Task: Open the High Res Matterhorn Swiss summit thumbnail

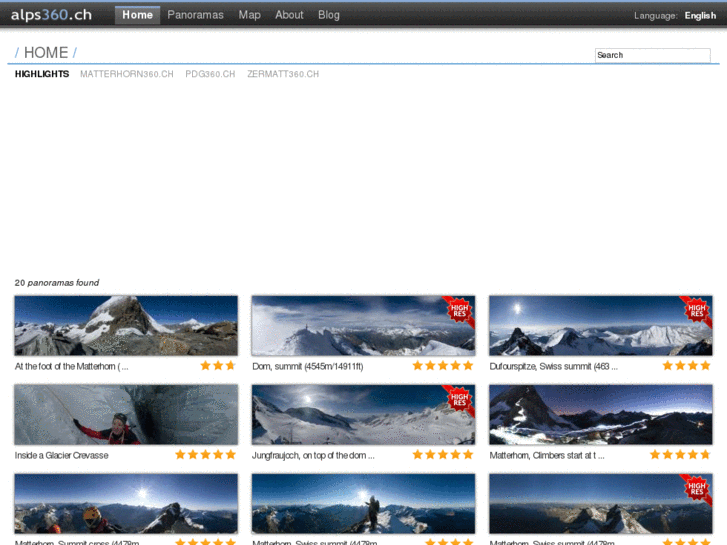Action: coord(601,504)
